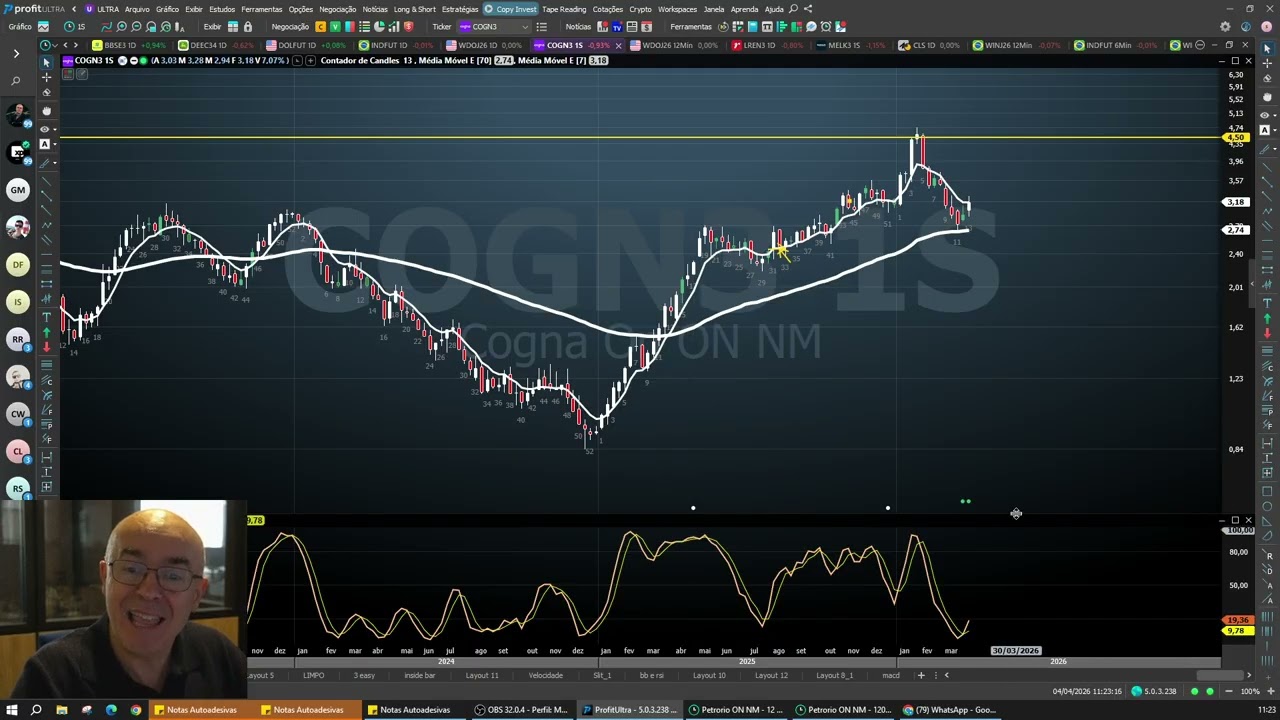Add a new layout with plus button

click(921, 675)
